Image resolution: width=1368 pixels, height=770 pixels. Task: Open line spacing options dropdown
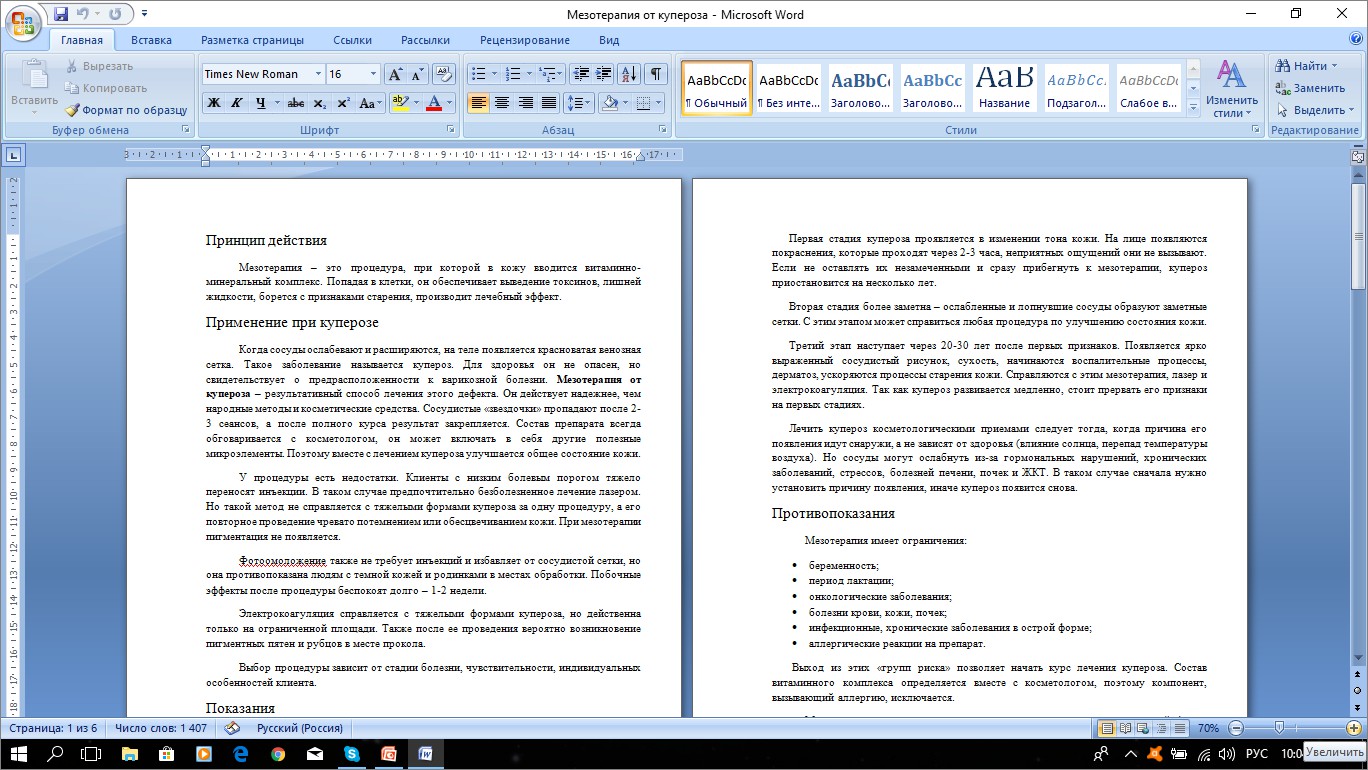point(579,103)
